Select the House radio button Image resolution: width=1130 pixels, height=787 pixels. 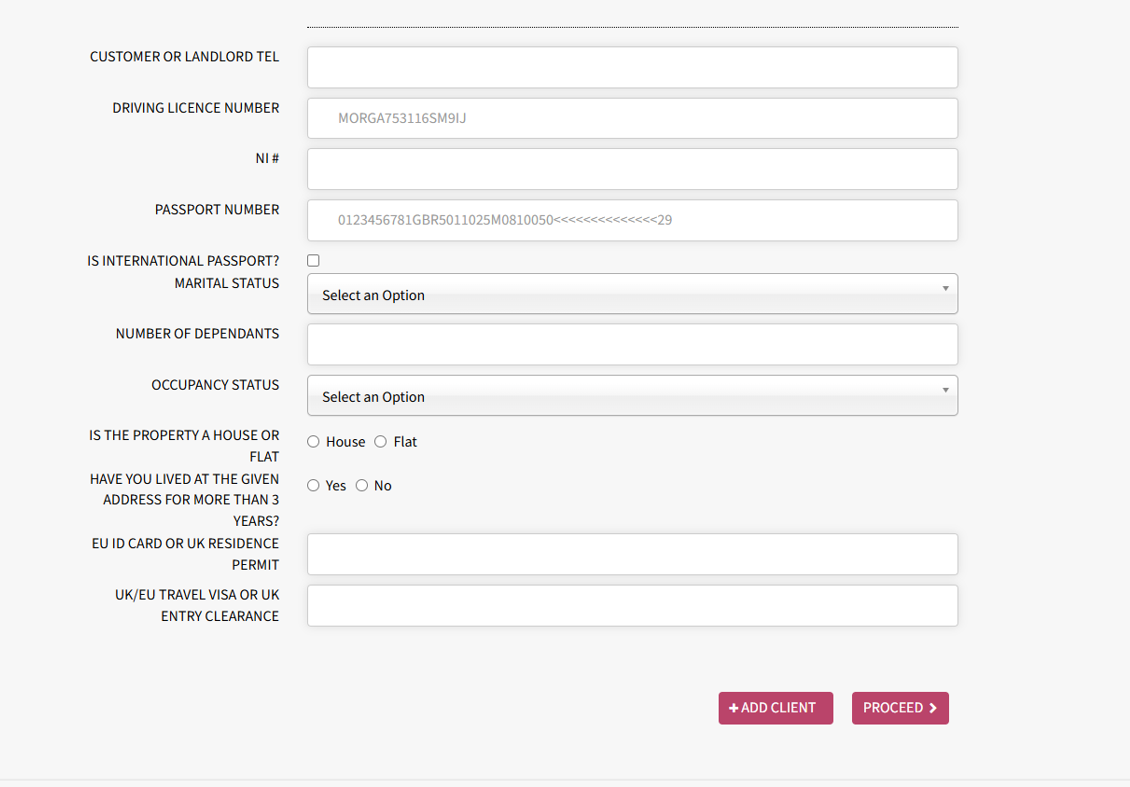pos(313,441)
